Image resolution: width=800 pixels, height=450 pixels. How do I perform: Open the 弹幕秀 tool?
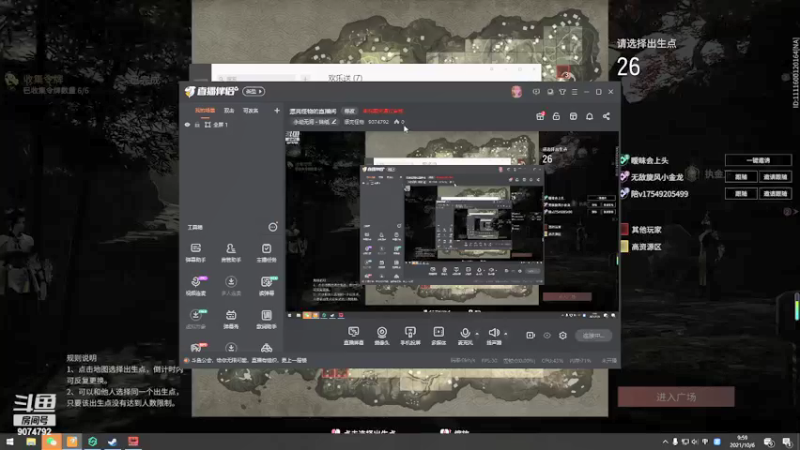pos(231,319)
